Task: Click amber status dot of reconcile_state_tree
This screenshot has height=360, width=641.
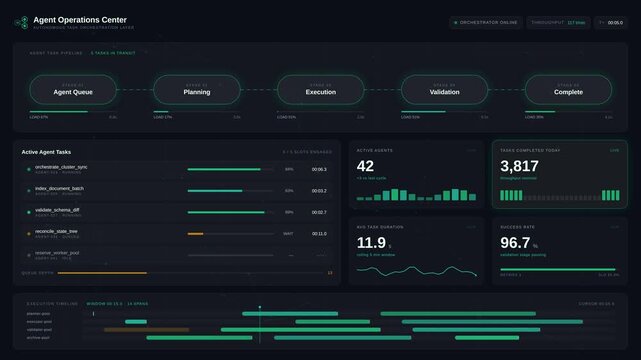Action: (x=29, y=234)
